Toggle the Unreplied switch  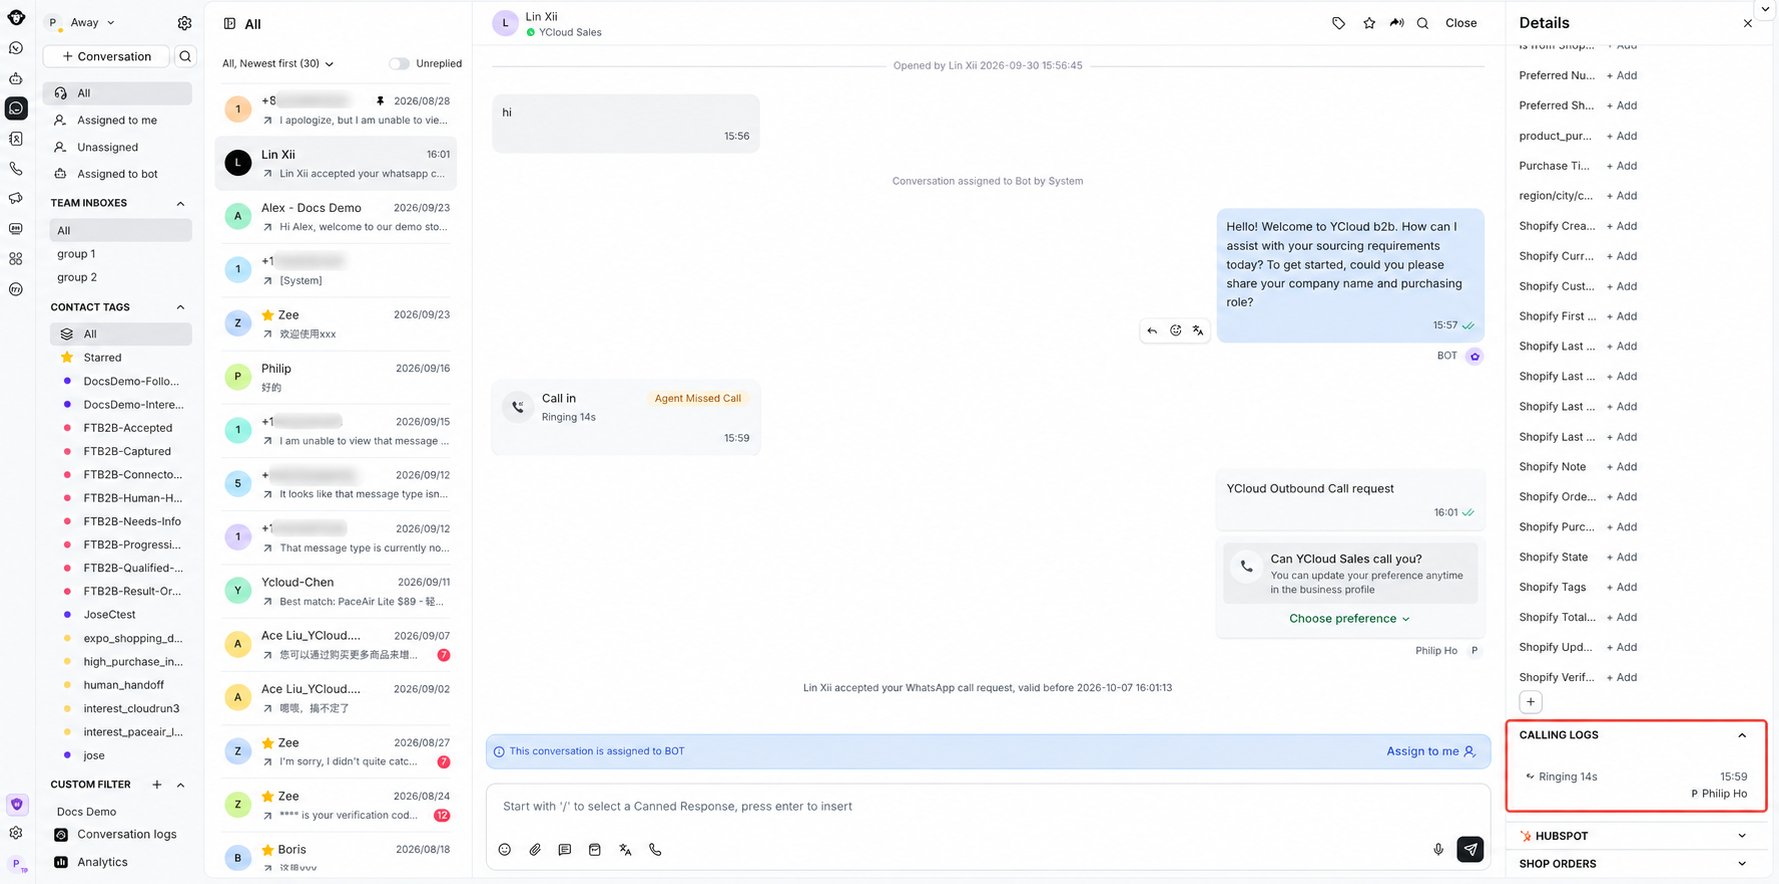pyautogui.click(x=399, y=64)
